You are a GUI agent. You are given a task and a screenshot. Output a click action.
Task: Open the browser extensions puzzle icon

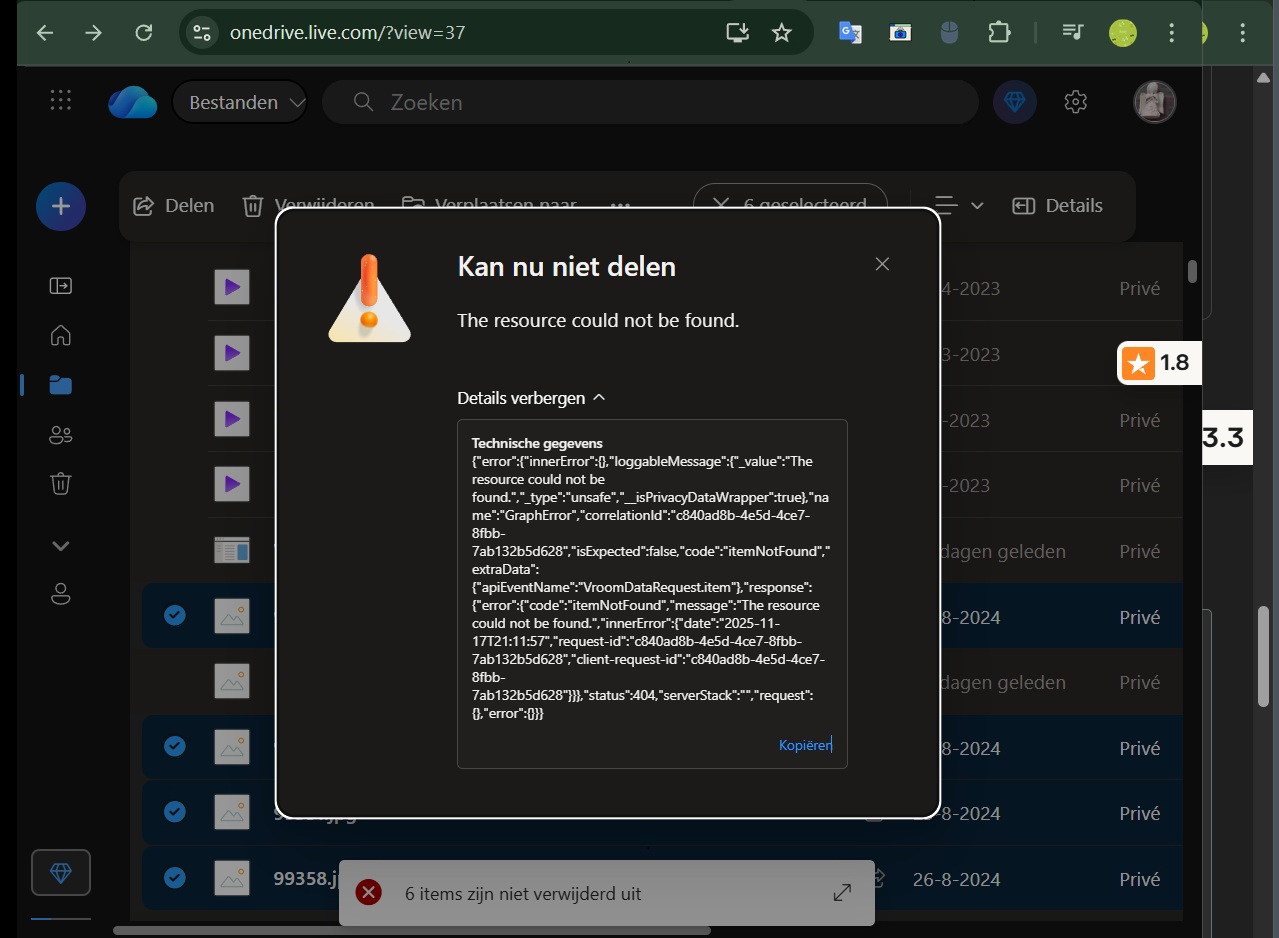[999, 33]
